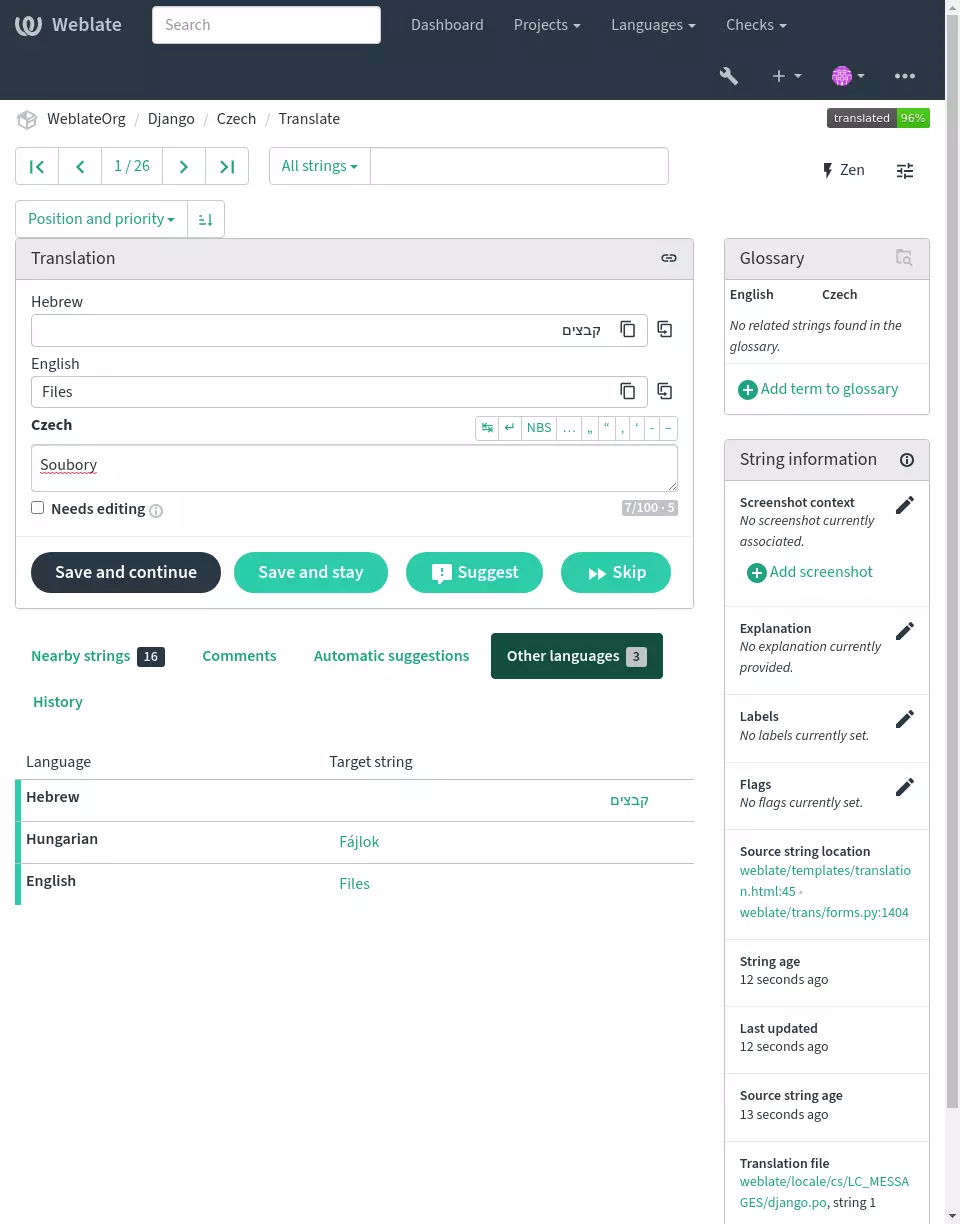Toggle the sort direction icon
This screenshot has width=960, height=1224.
coord(206,219)
